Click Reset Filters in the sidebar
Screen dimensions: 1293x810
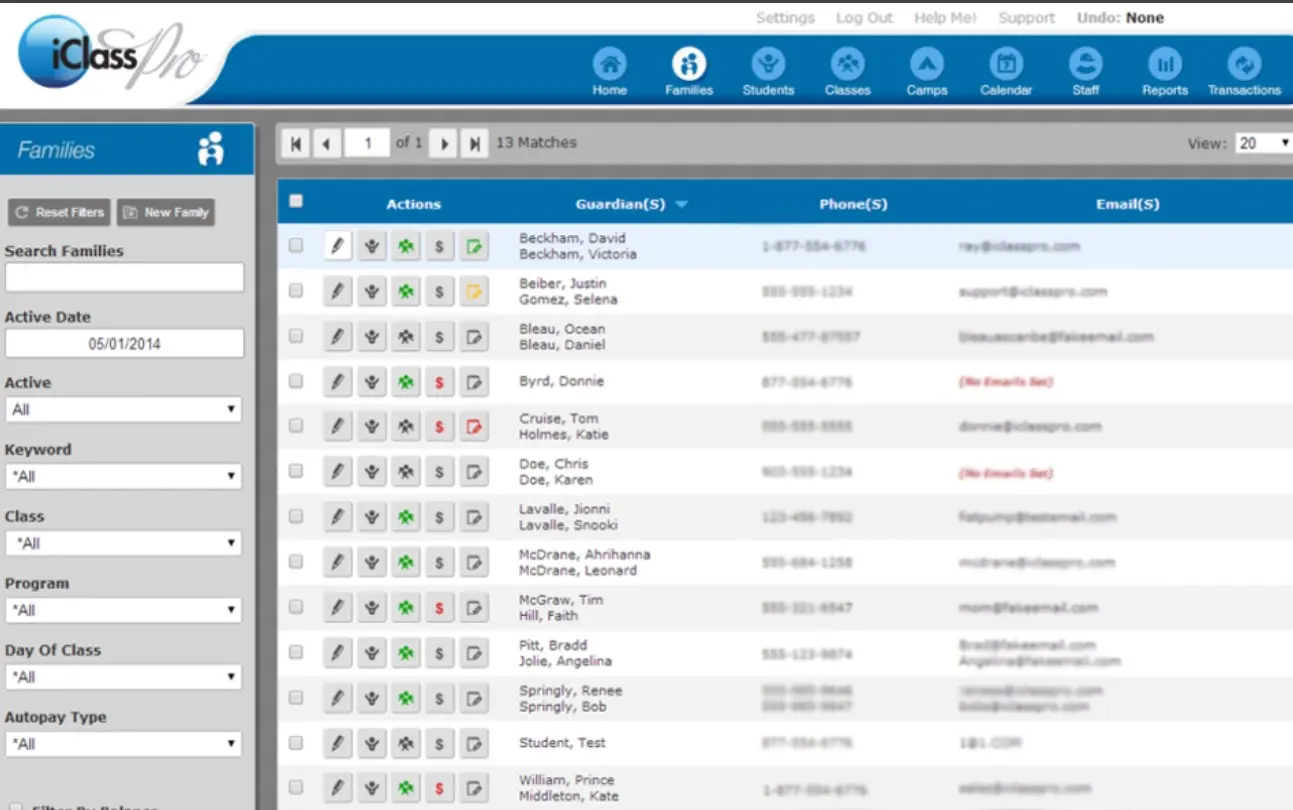(x=58, y=212)
